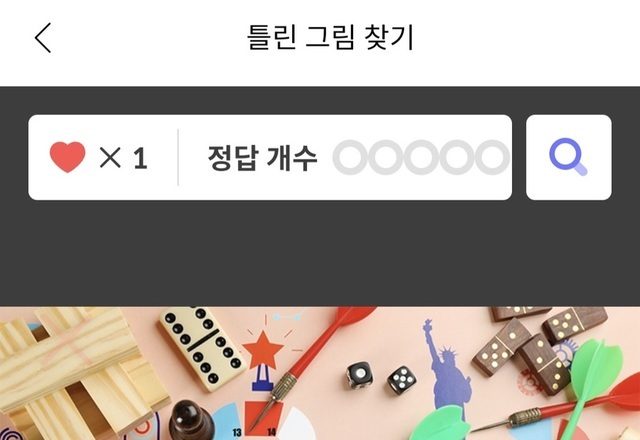Tap the lives count number 1
This screenshot has height=440, width=640.
tap(140, 158)
